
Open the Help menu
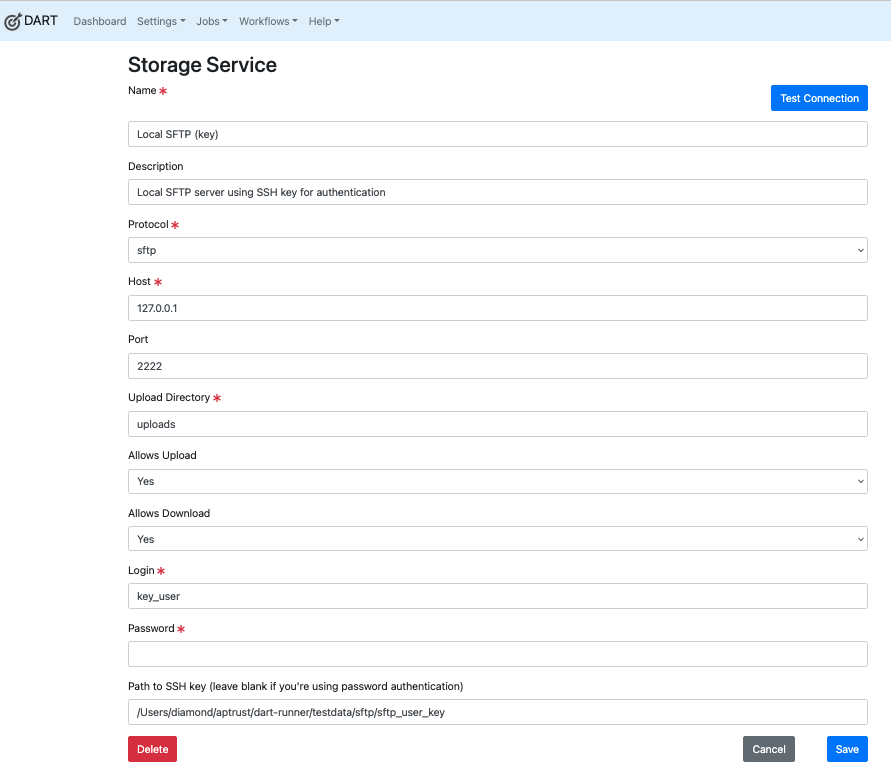(x=323, y=21)
